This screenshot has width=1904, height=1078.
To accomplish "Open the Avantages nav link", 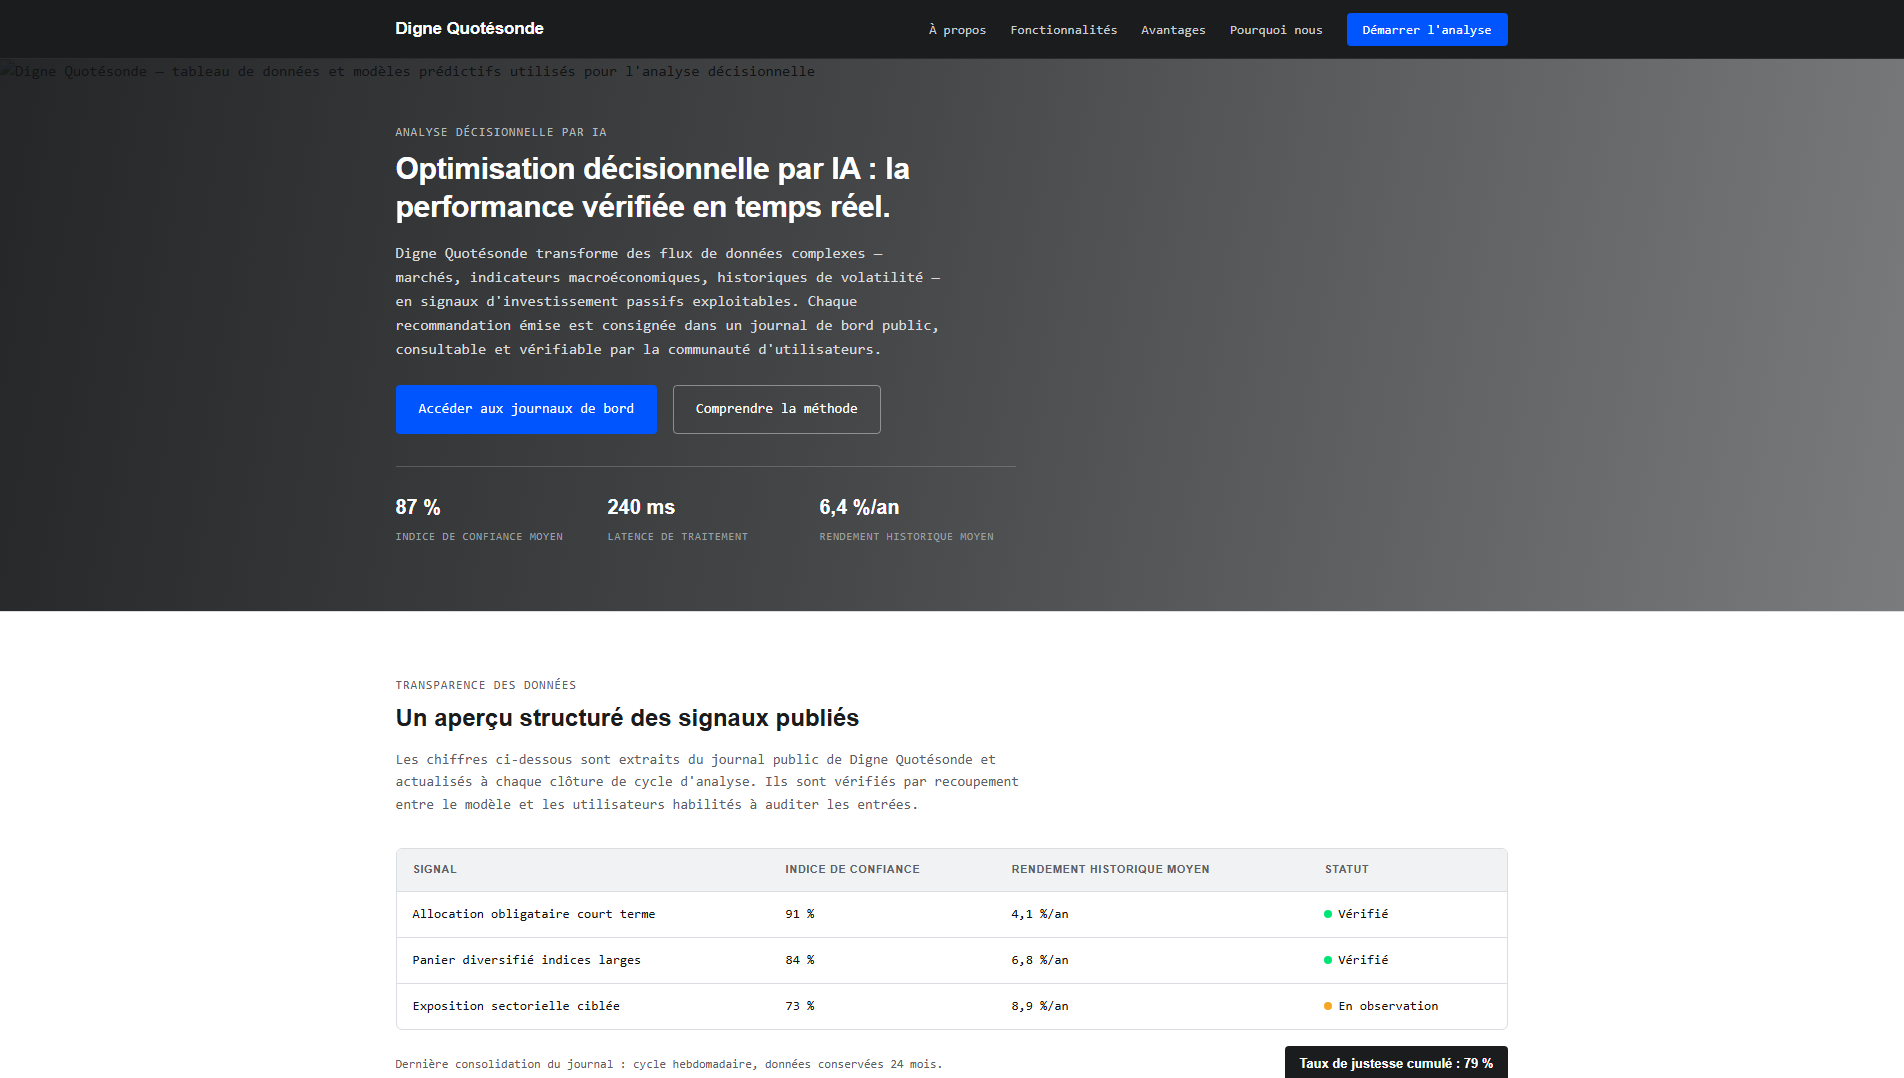I will coord(1173,30).
